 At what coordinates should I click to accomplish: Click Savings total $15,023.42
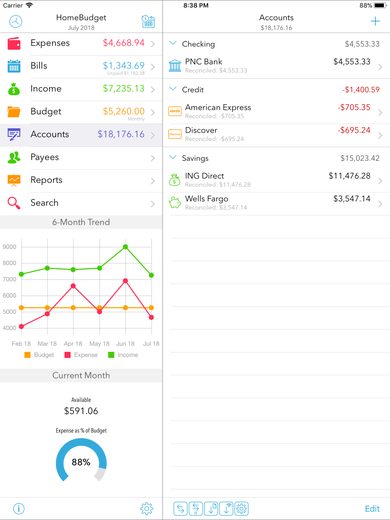[x=360, y=158]
